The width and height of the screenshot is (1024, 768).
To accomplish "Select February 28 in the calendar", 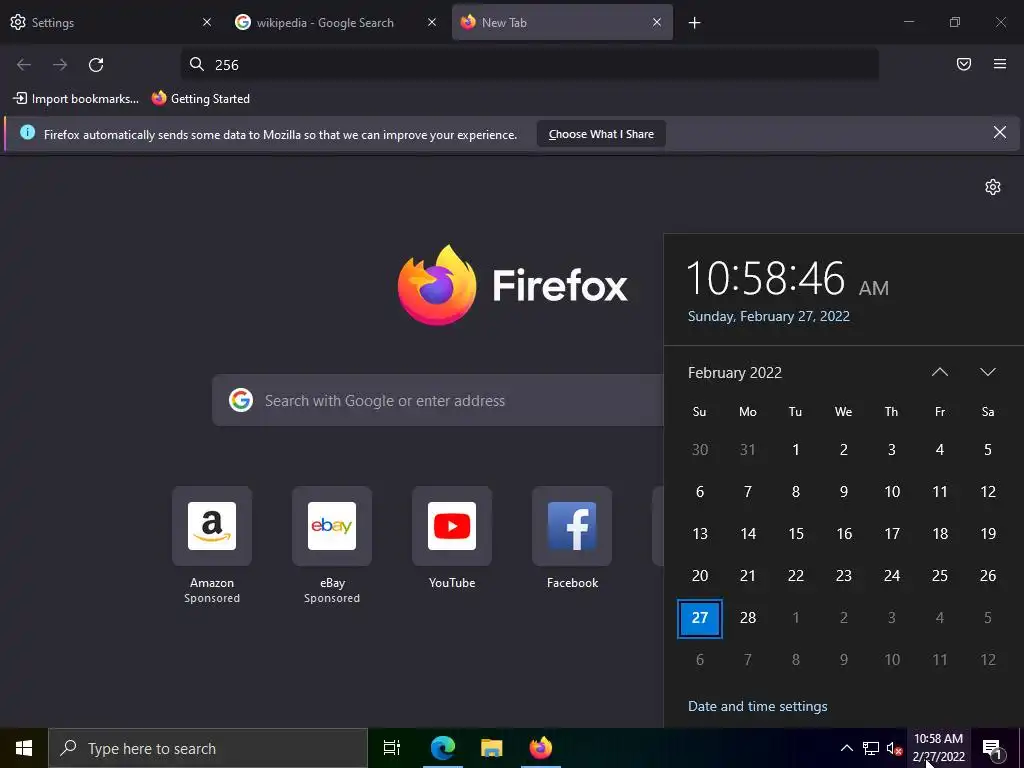I will [748, 618].
